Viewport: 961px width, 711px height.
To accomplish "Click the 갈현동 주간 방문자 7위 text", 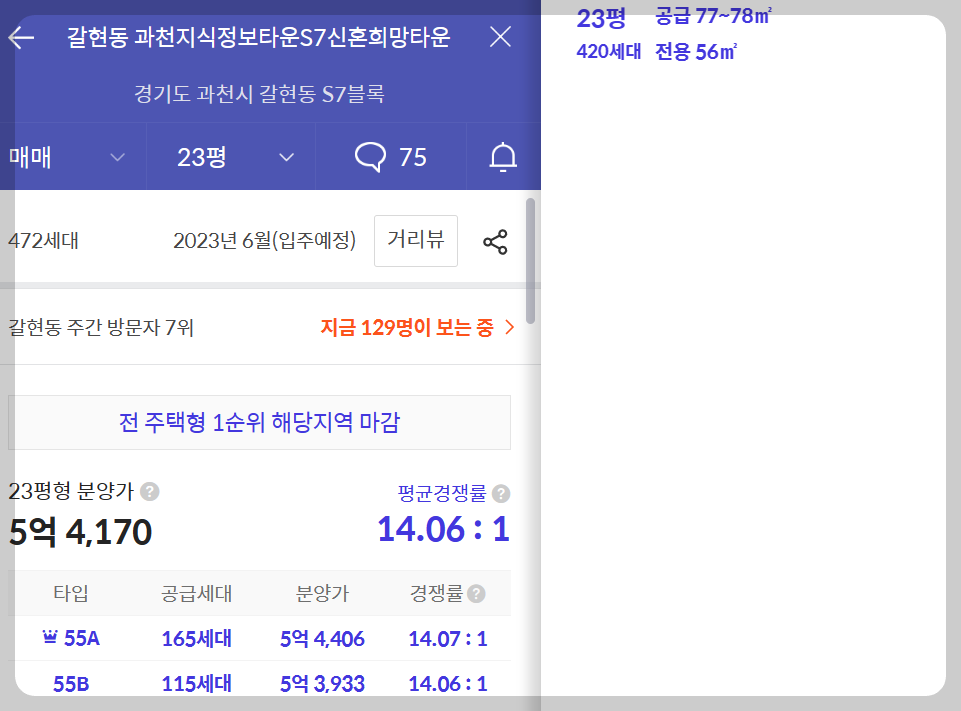I will (101, 327).
